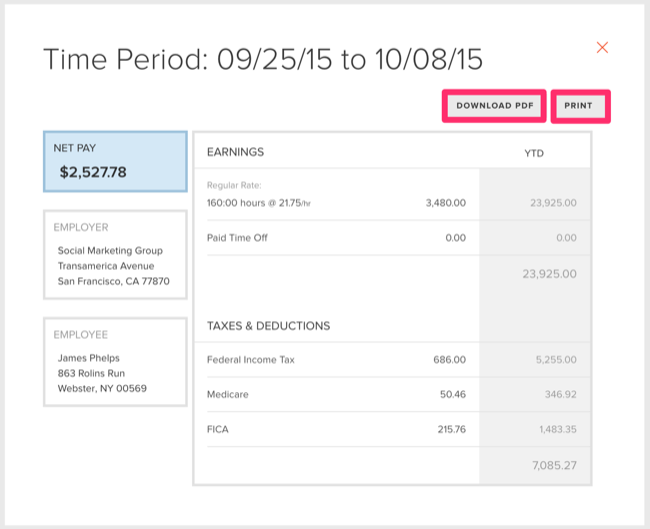Print the pay stub
650x529 pixels.
(578, 106)
